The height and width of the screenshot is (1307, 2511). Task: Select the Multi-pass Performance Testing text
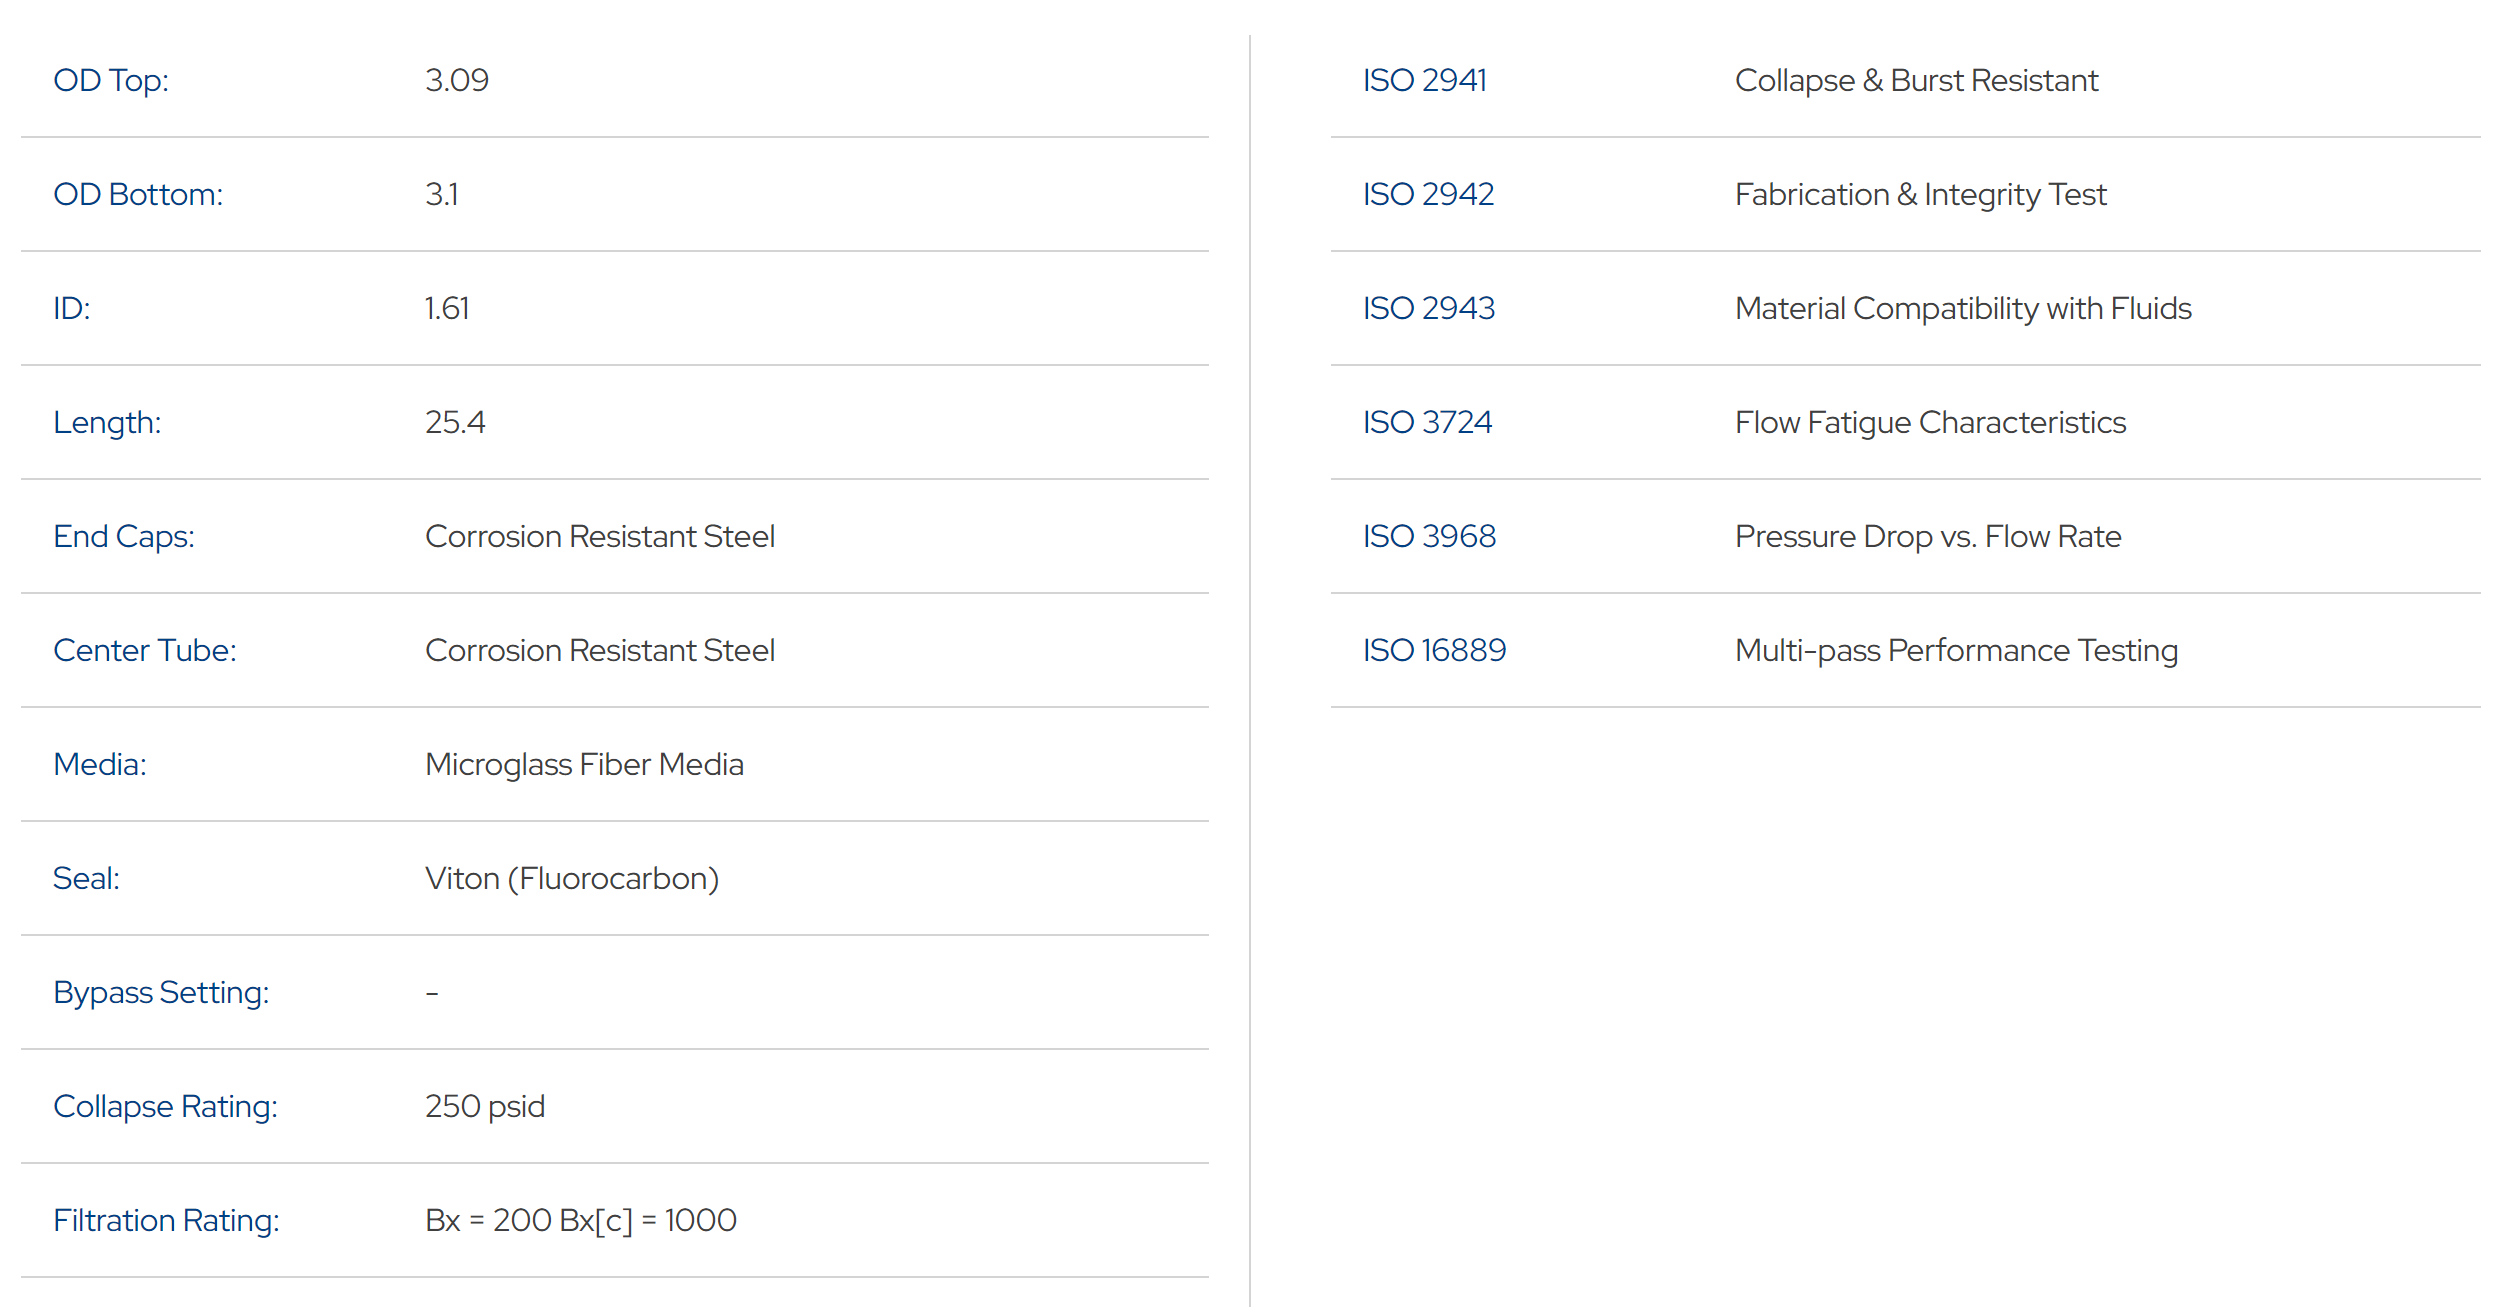point(1956,650)
